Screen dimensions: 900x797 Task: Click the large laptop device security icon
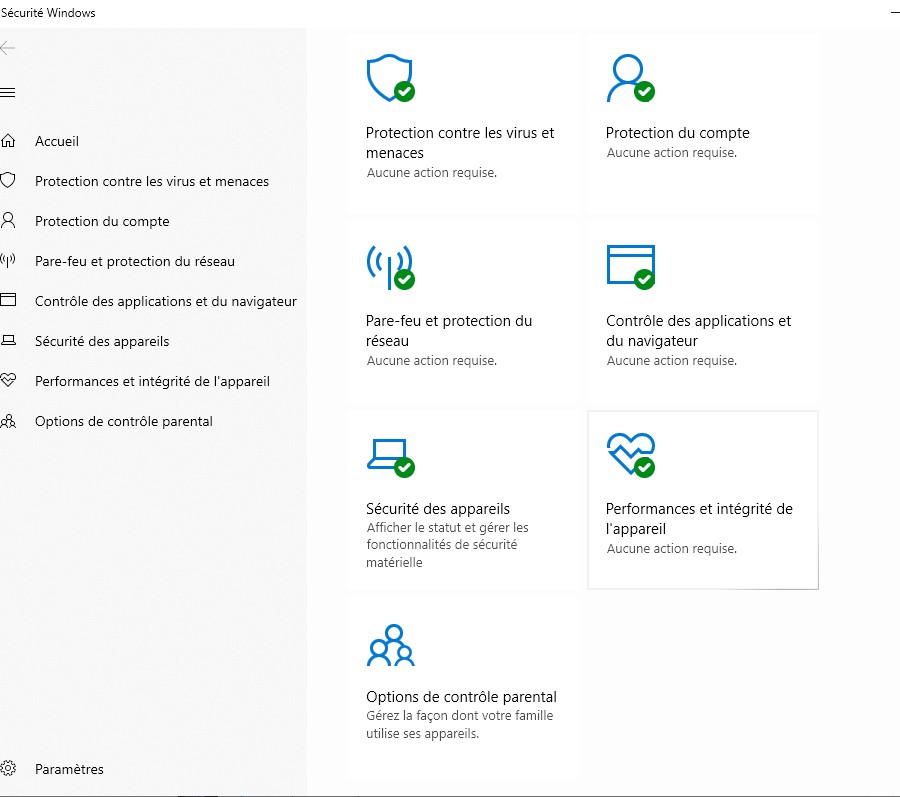390,457
